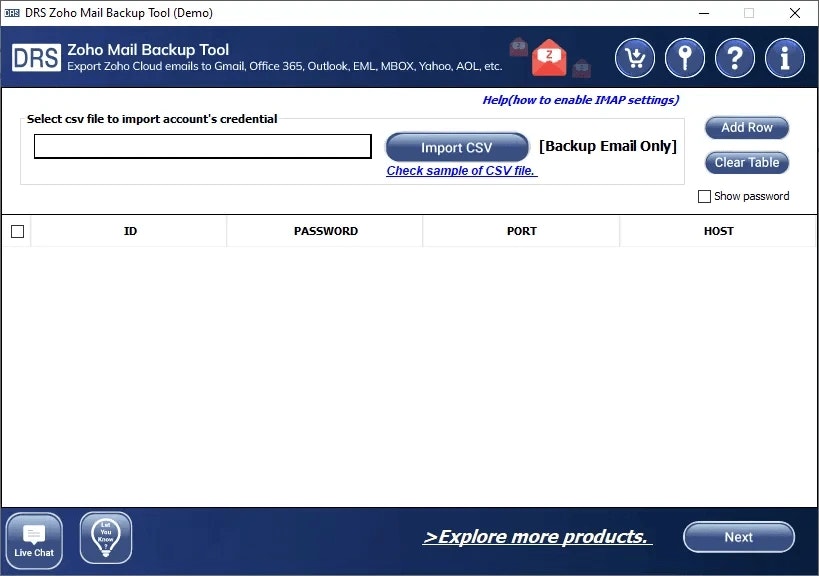Follow the Explore more products link
Image resolution: width=819 pixels, height=576 pixels.
pyautogui.click(x=537, y=537)
